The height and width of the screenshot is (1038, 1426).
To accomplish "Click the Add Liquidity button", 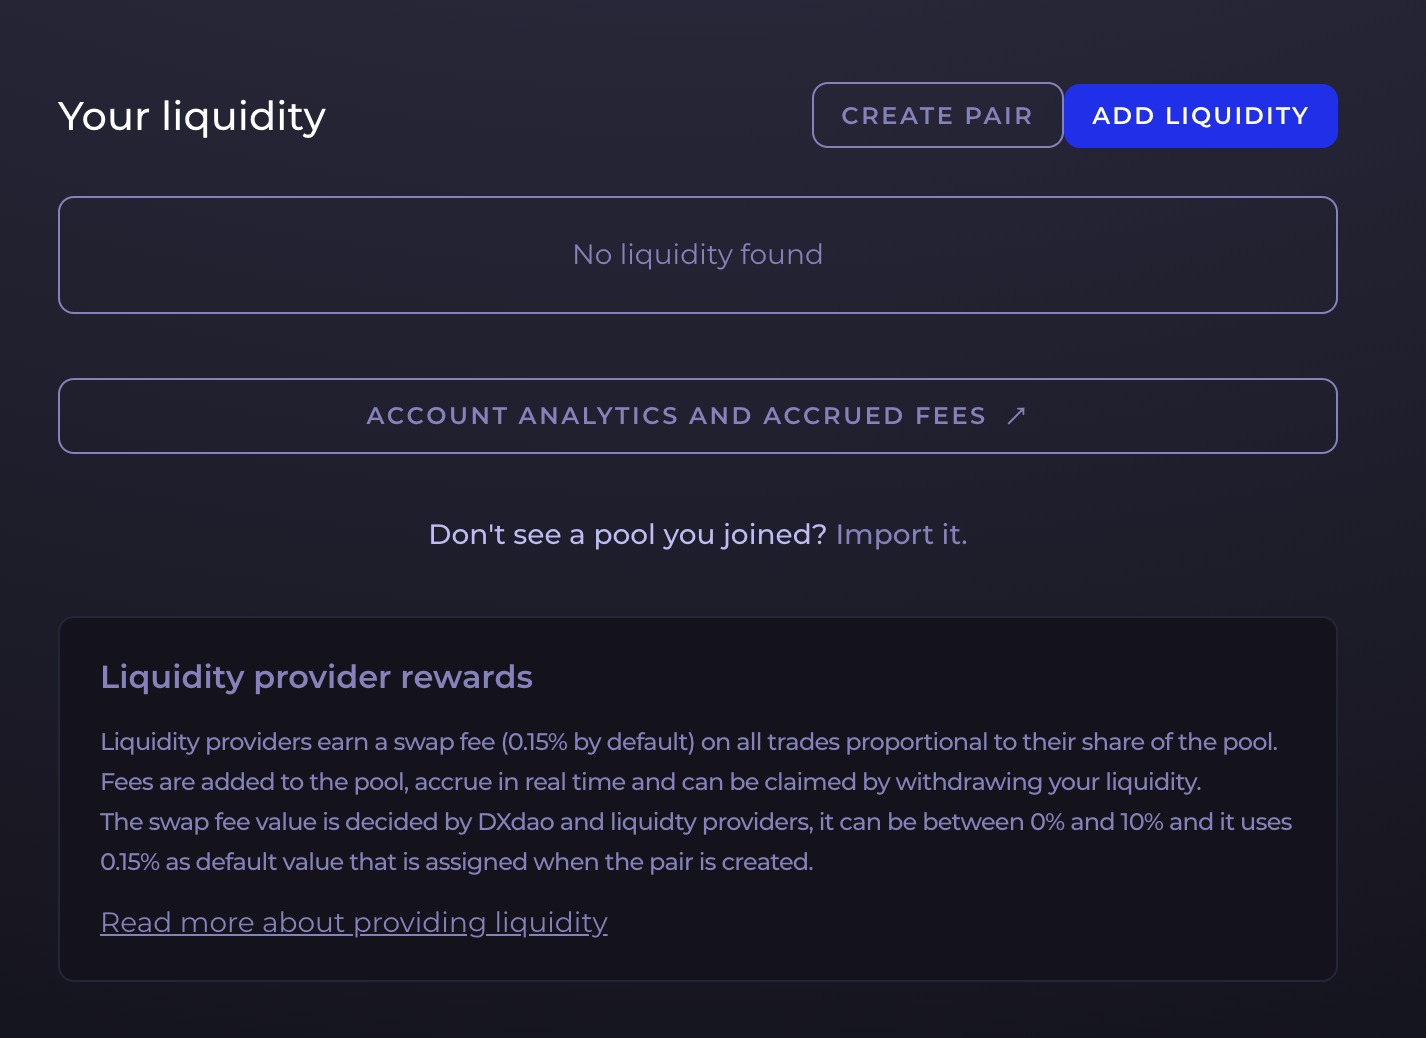I will point(1200,116).
